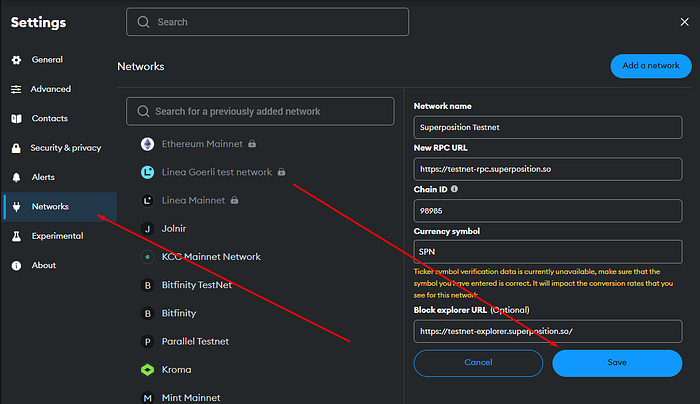Focus the Settings search field
This screenshot has width=700, height=404.
click(267, 22)
